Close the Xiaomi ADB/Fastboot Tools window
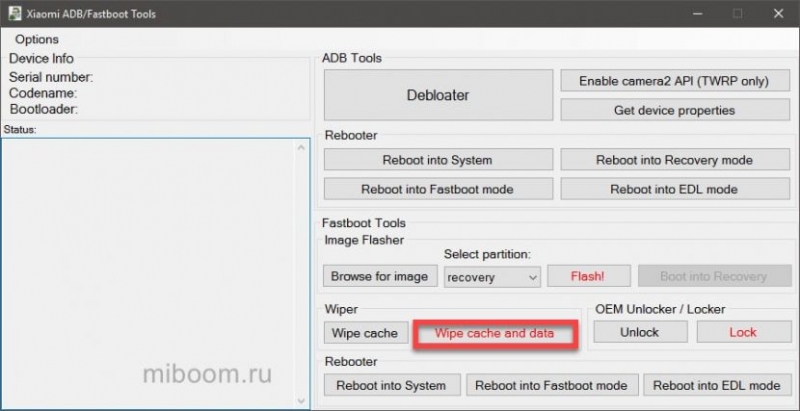The height and width of the screenshot is (411, 800). click(779, 14)
